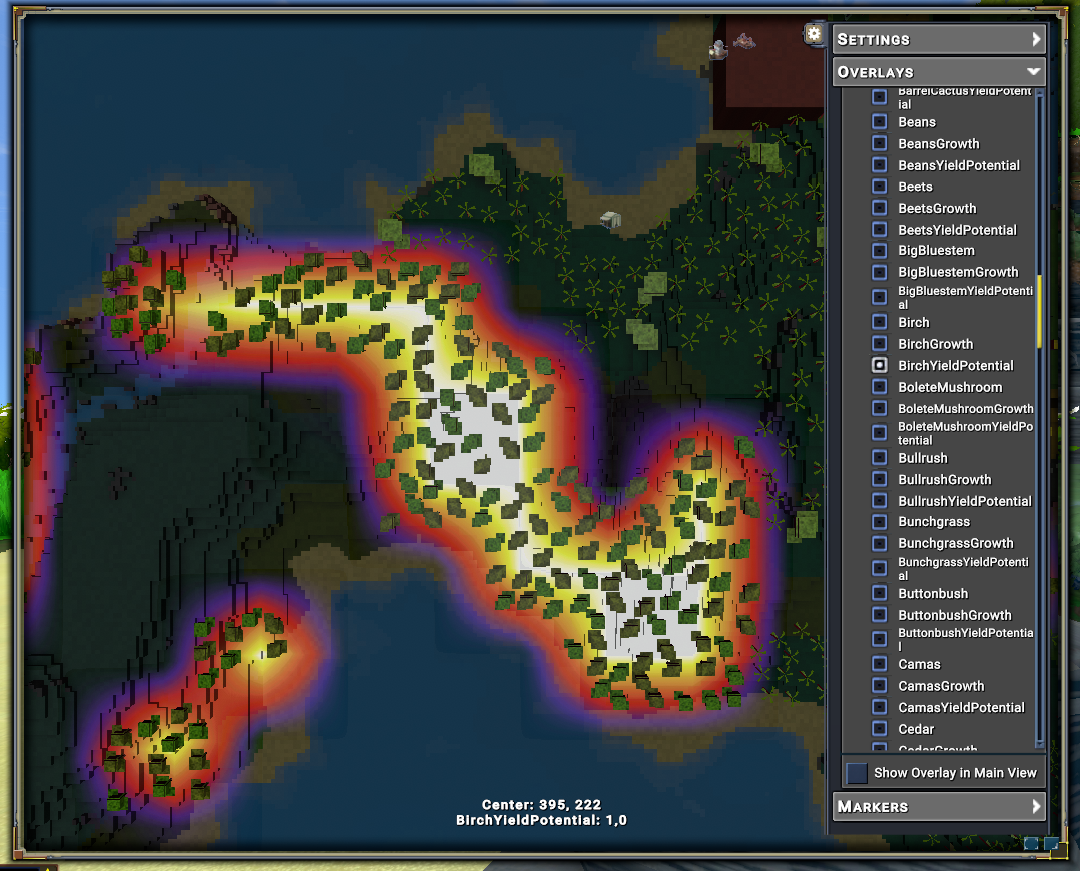Viewport: 1080px width, 871px height.
Task: Select the BirchGrowth overlay radio button
Action: tap(880, 344)
